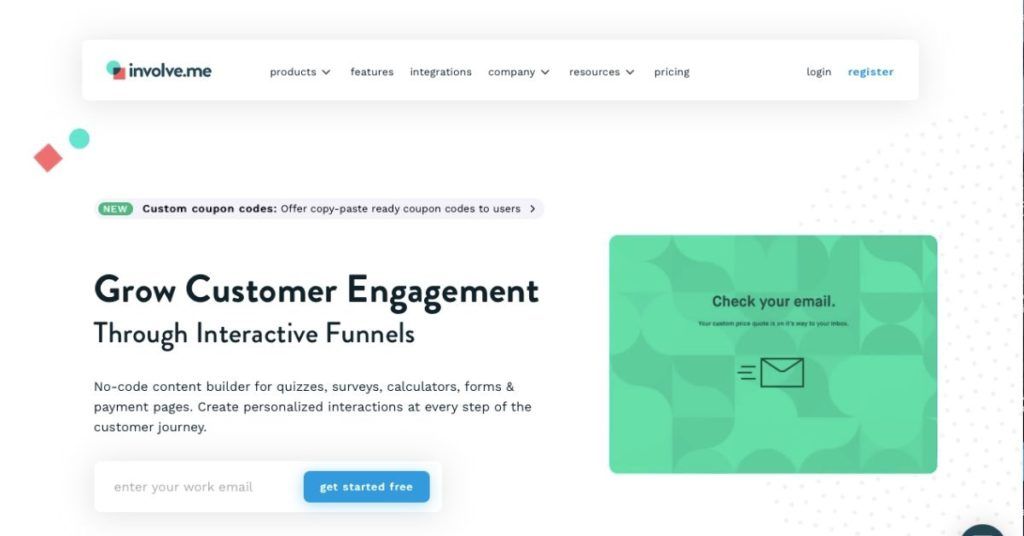Click the teal circle decorative shape
Viewport: 1024px width, 536px height.
(79, 138)
